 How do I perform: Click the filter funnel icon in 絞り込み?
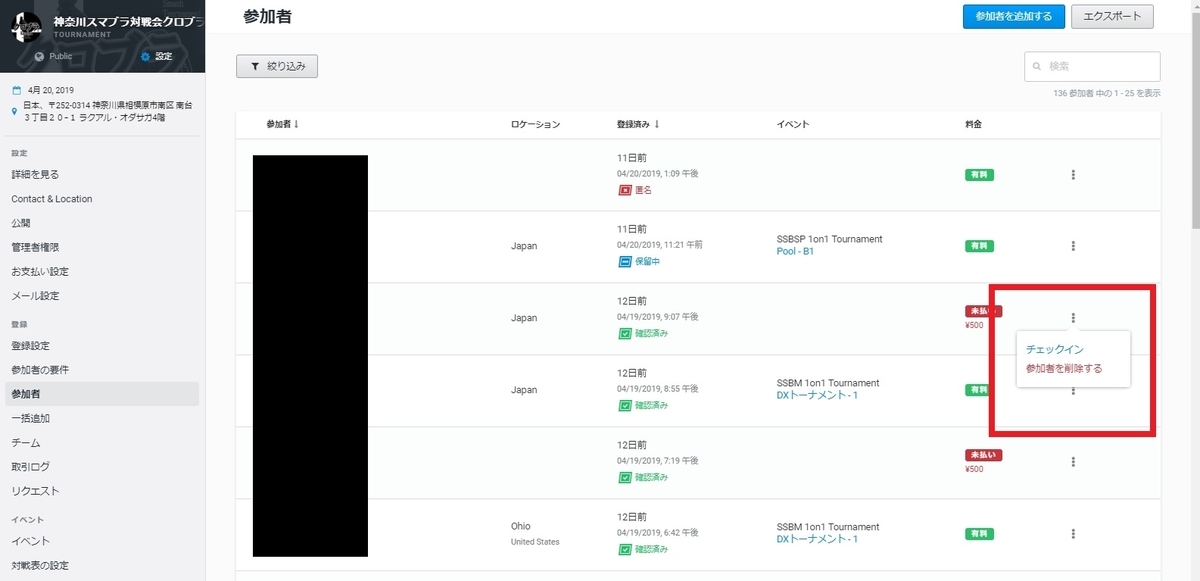pyautogui.click(x=254, y=67)
